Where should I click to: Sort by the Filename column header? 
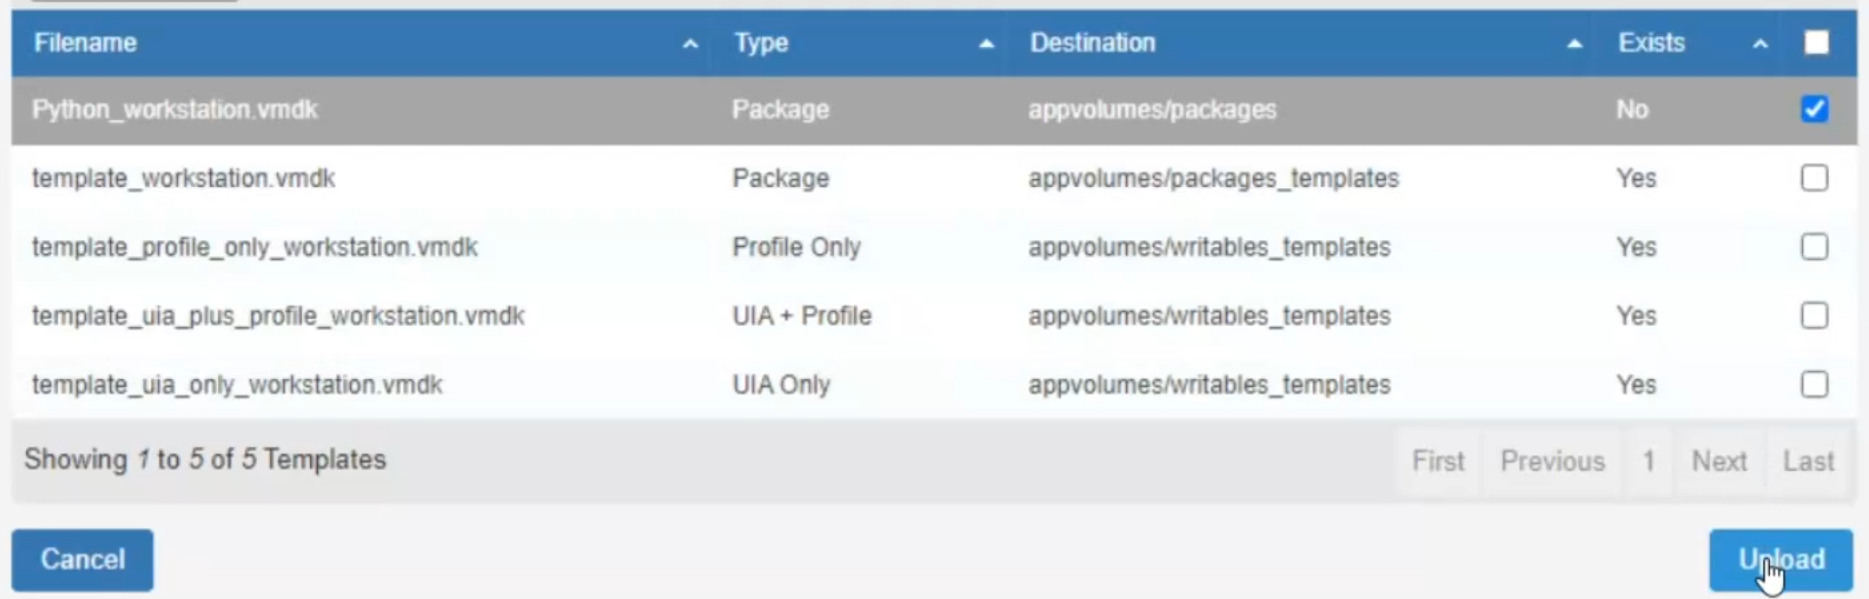coord(86,43)
